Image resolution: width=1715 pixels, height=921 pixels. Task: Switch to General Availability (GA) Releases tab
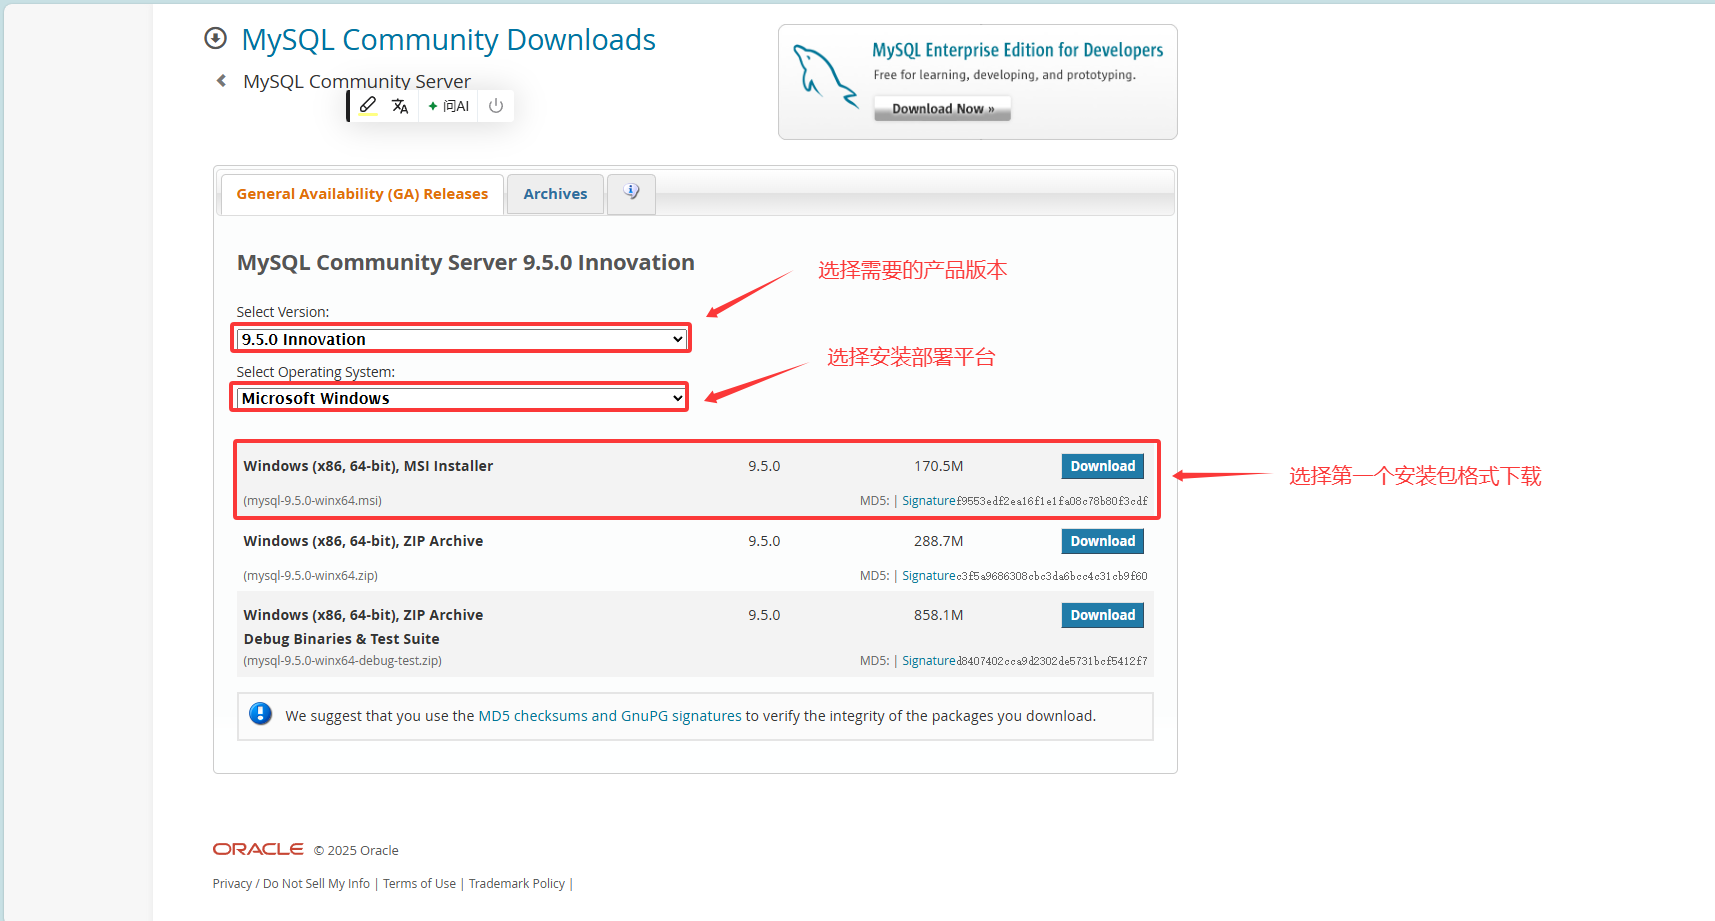pyautogui.click(x=362, y=194)
